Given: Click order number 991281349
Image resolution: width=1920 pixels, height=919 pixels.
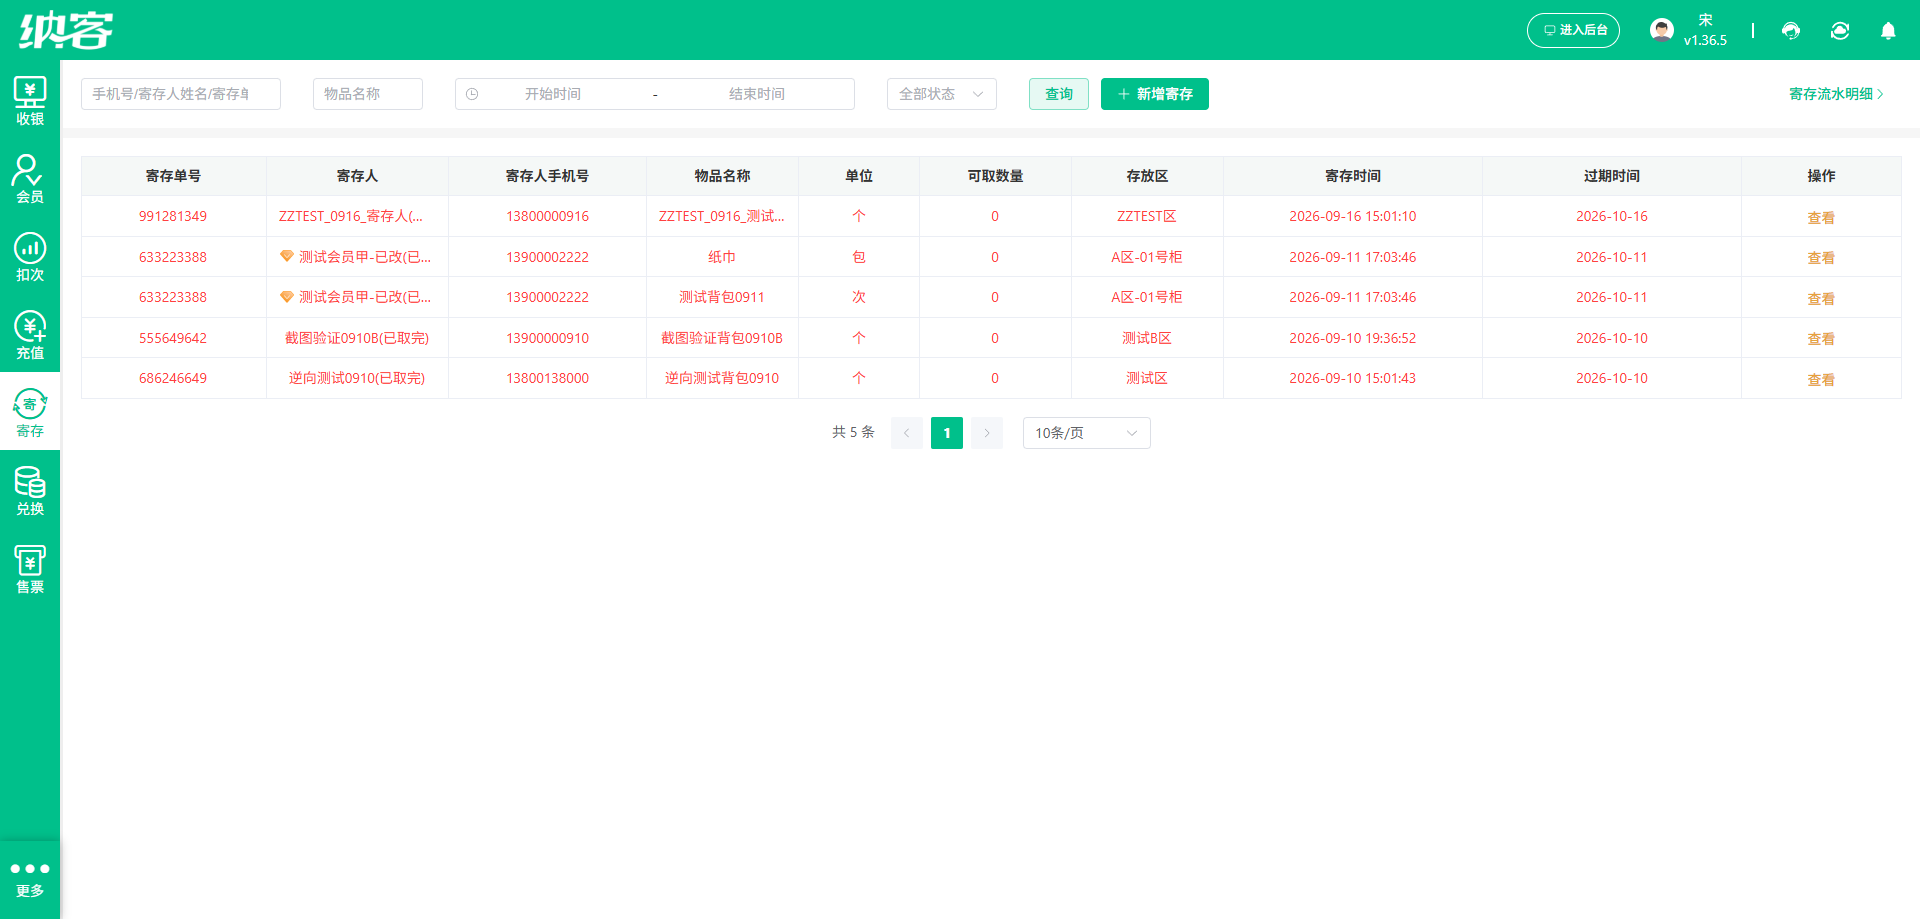Looking at the screenshot, I should point(173,216).
